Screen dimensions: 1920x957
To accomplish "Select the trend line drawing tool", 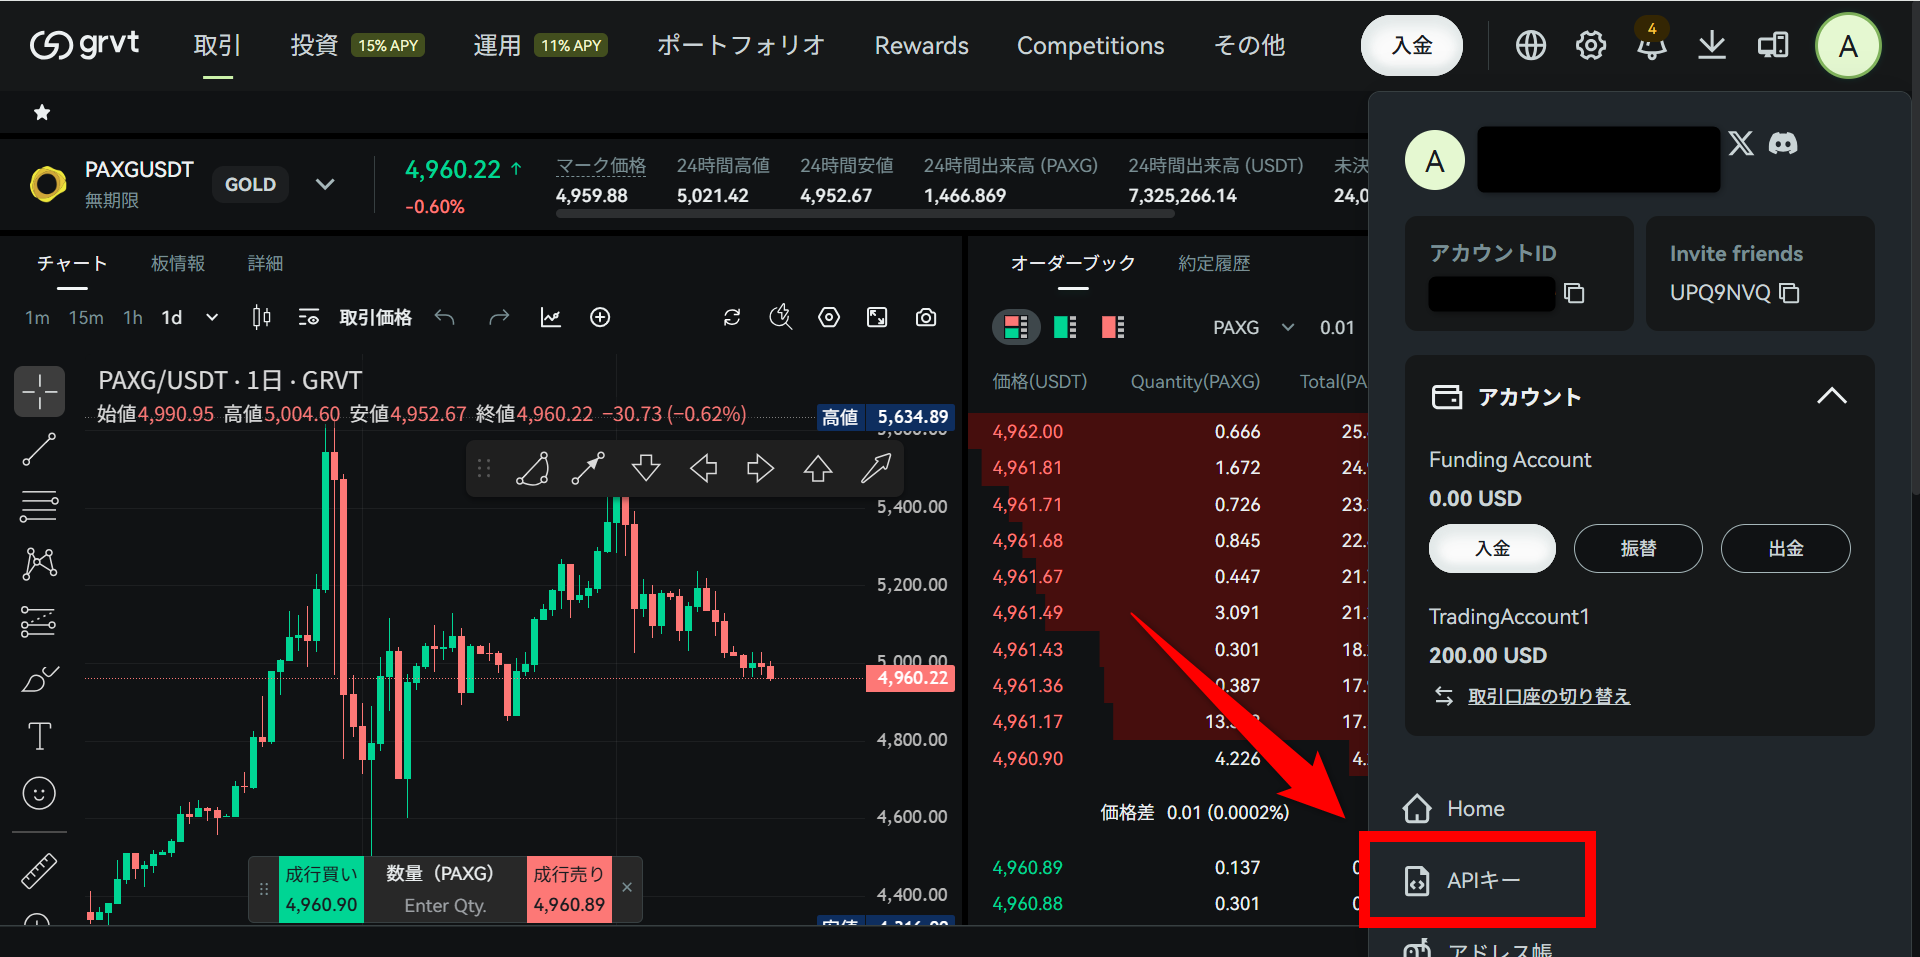I will coord(39,450).
